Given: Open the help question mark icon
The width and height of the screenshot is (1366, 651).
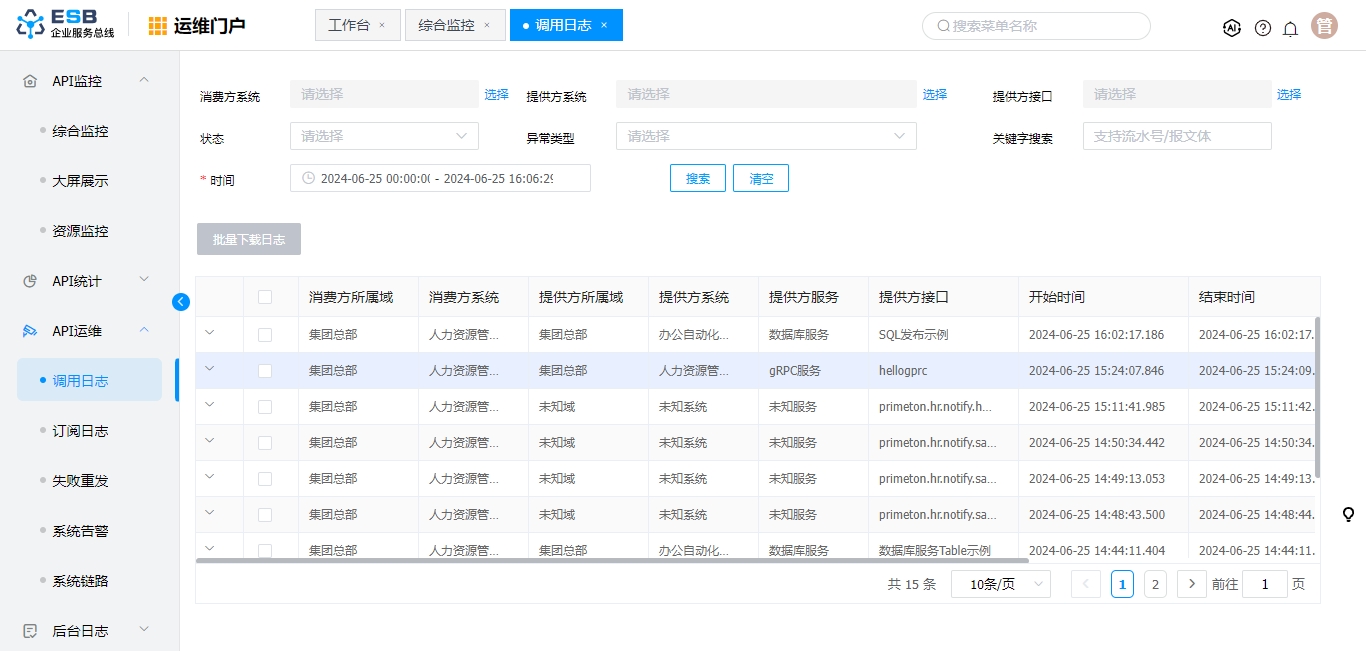Looking at the screenshot, I should pos(1263,28).
